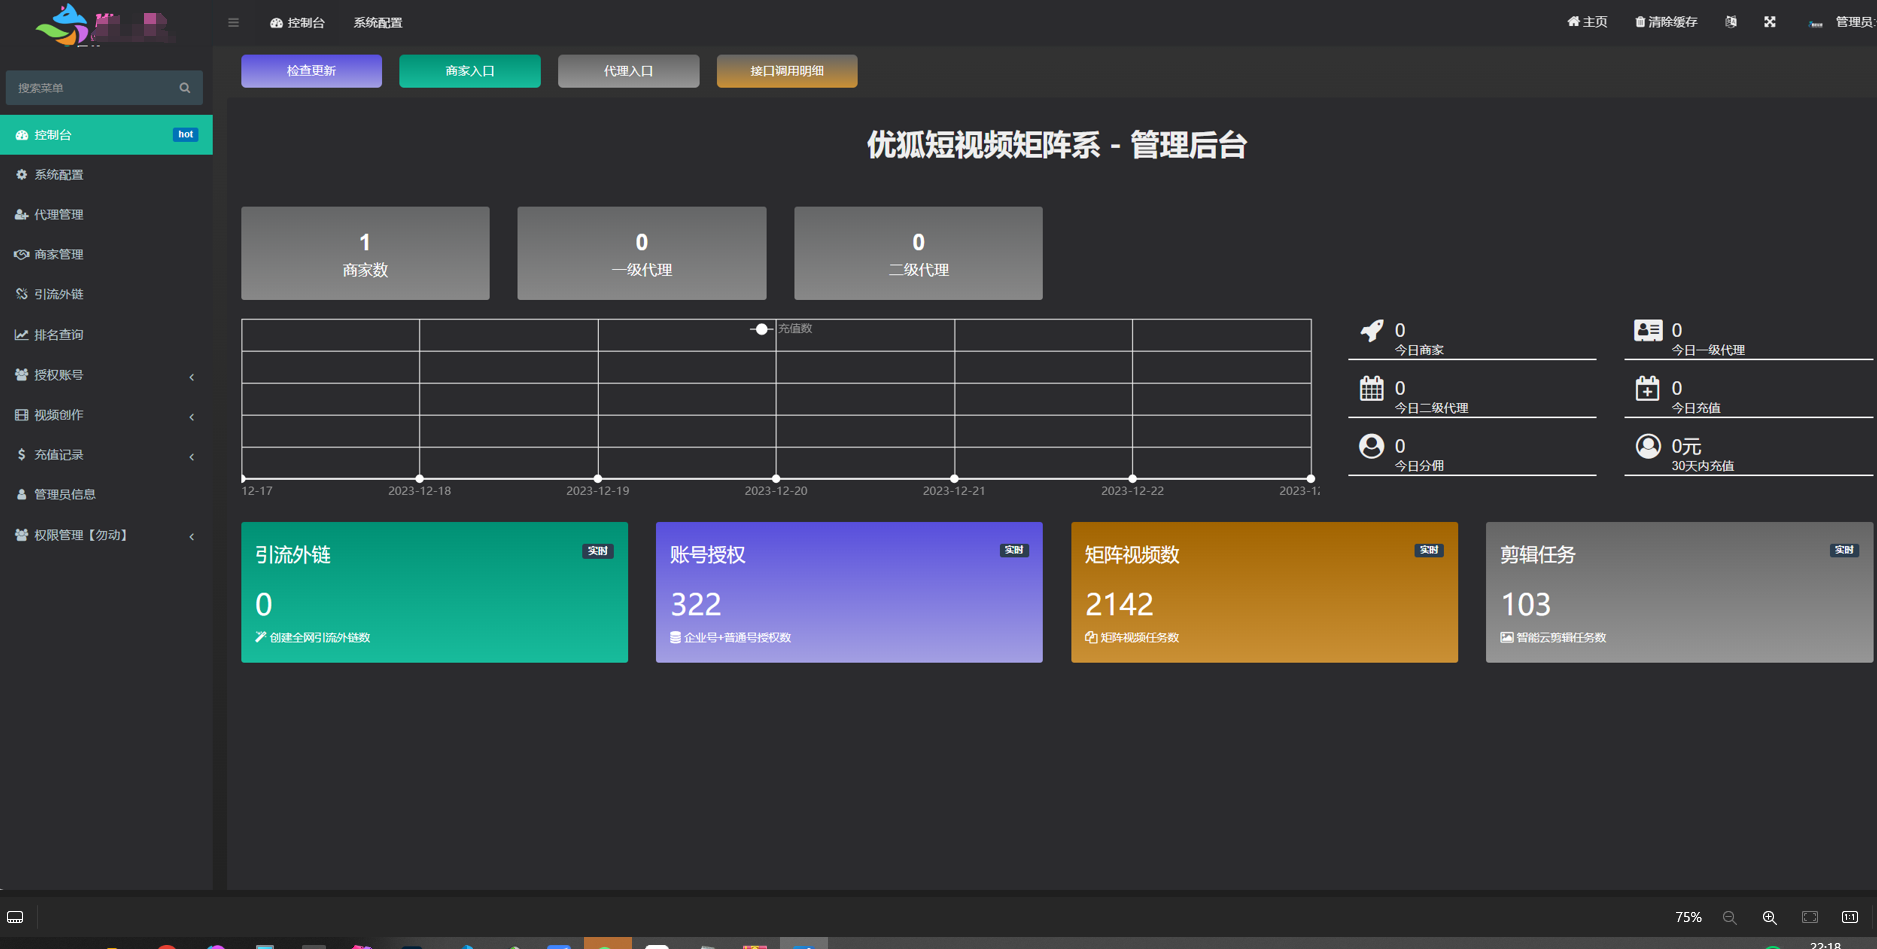Click the ID card icon for 今日一级代理
1877x949 pixels.
[1648, 330]
